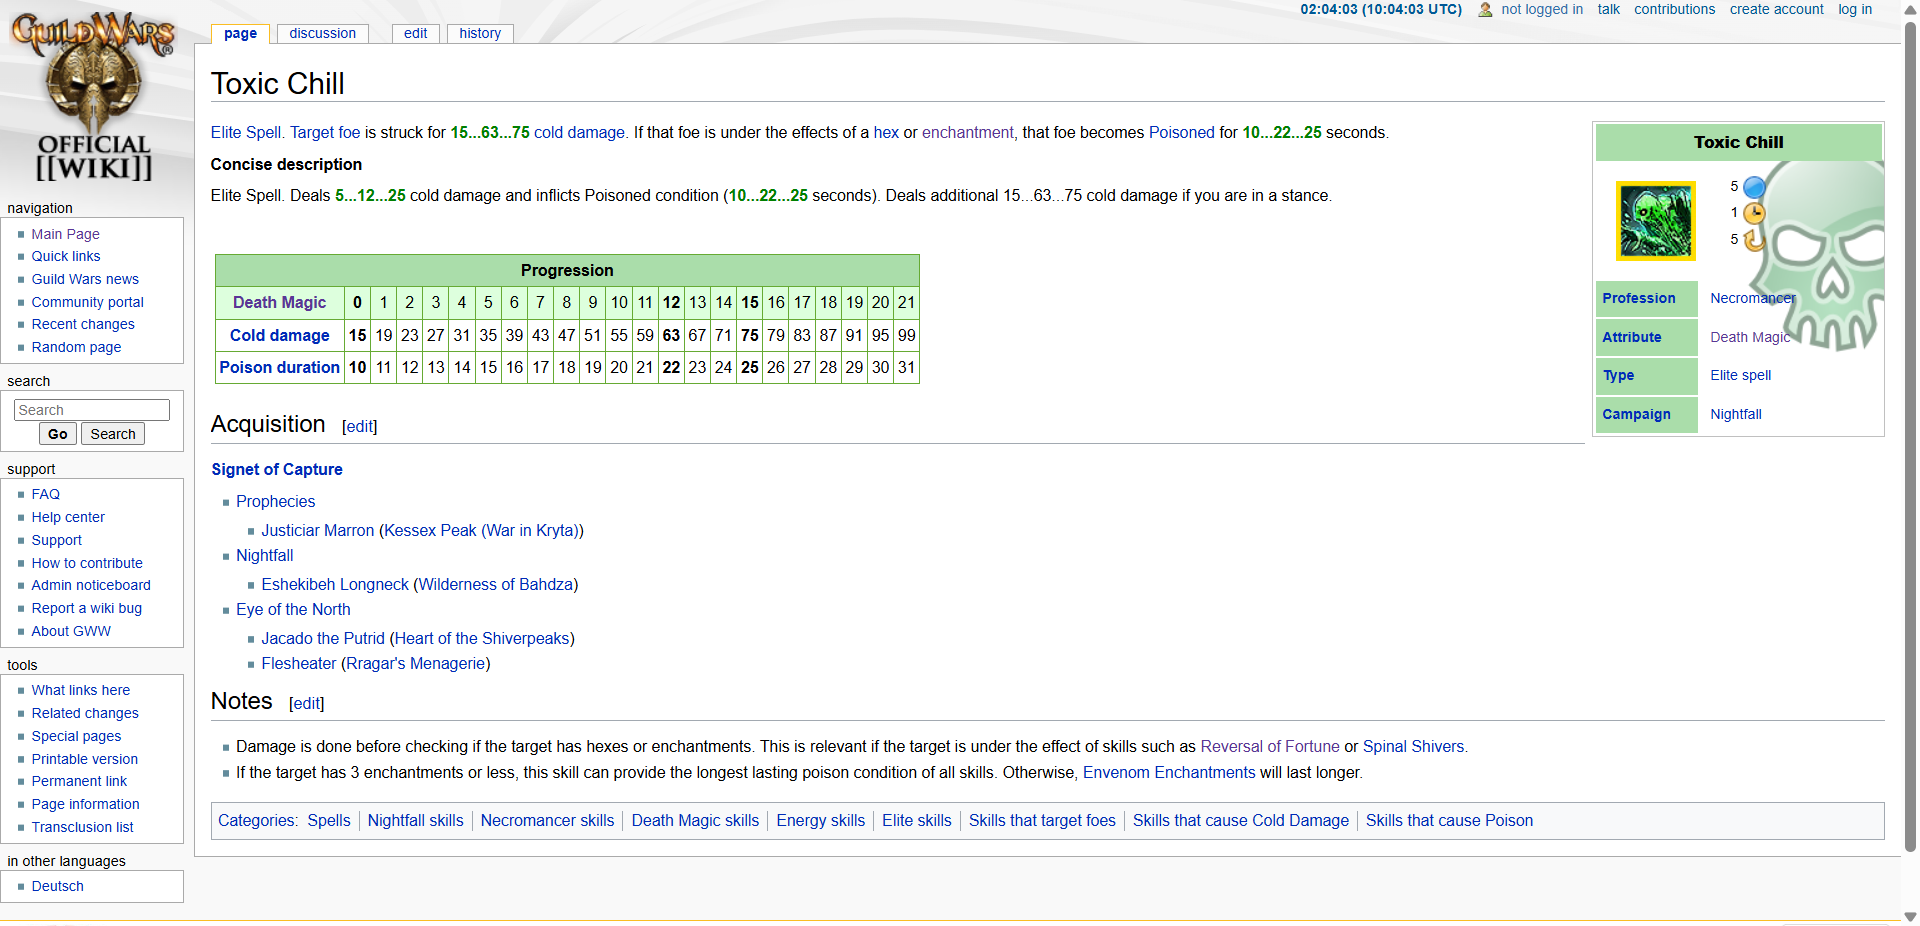Image resolution: width=1920 pixels, height=926 pixels.
Task: Open the Transclusion list
Action: click(82, 827)
